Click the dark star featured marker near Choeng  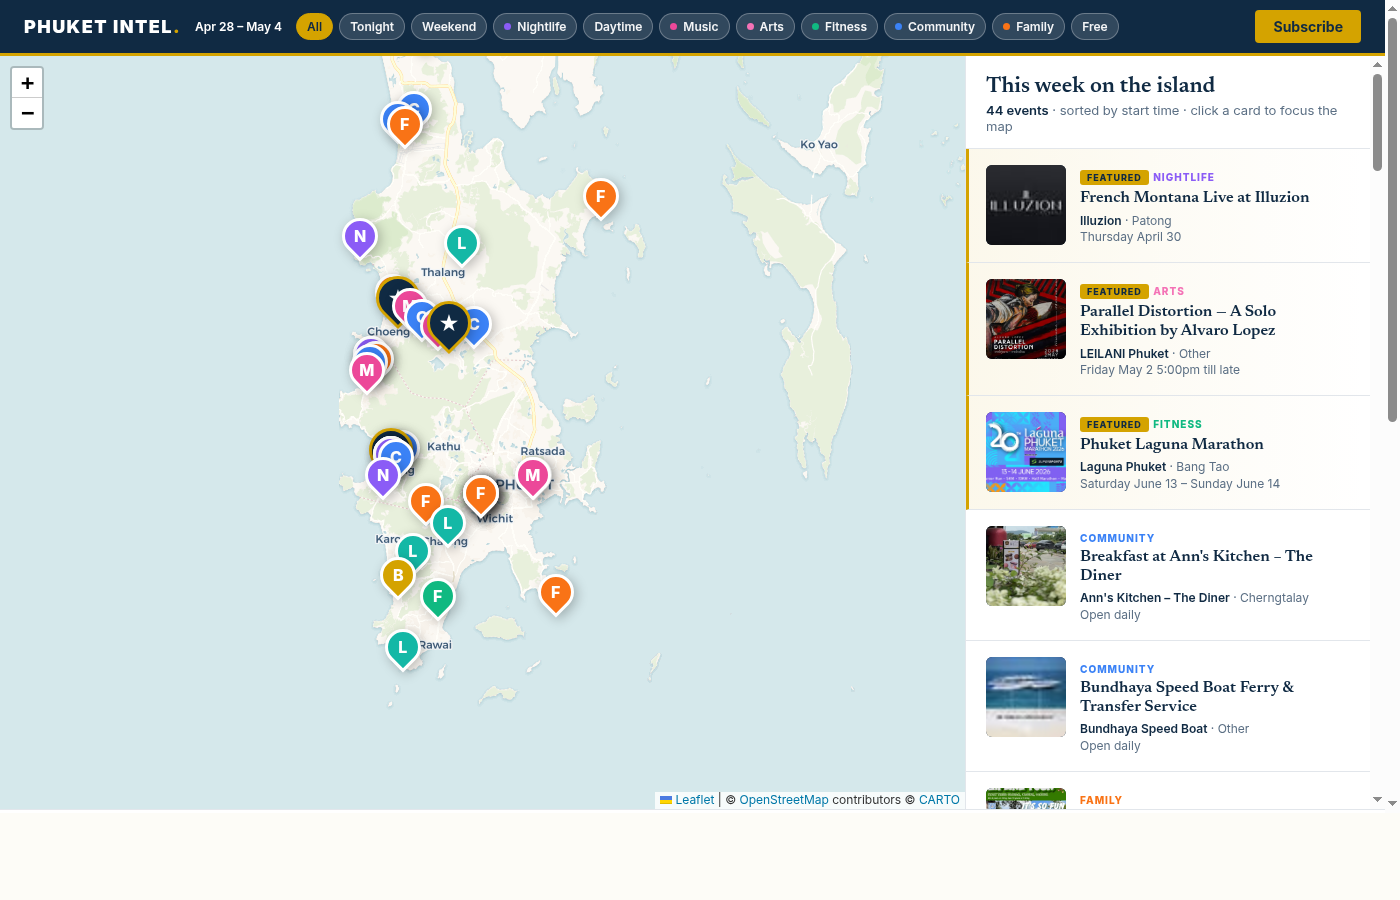pos(449,323)
